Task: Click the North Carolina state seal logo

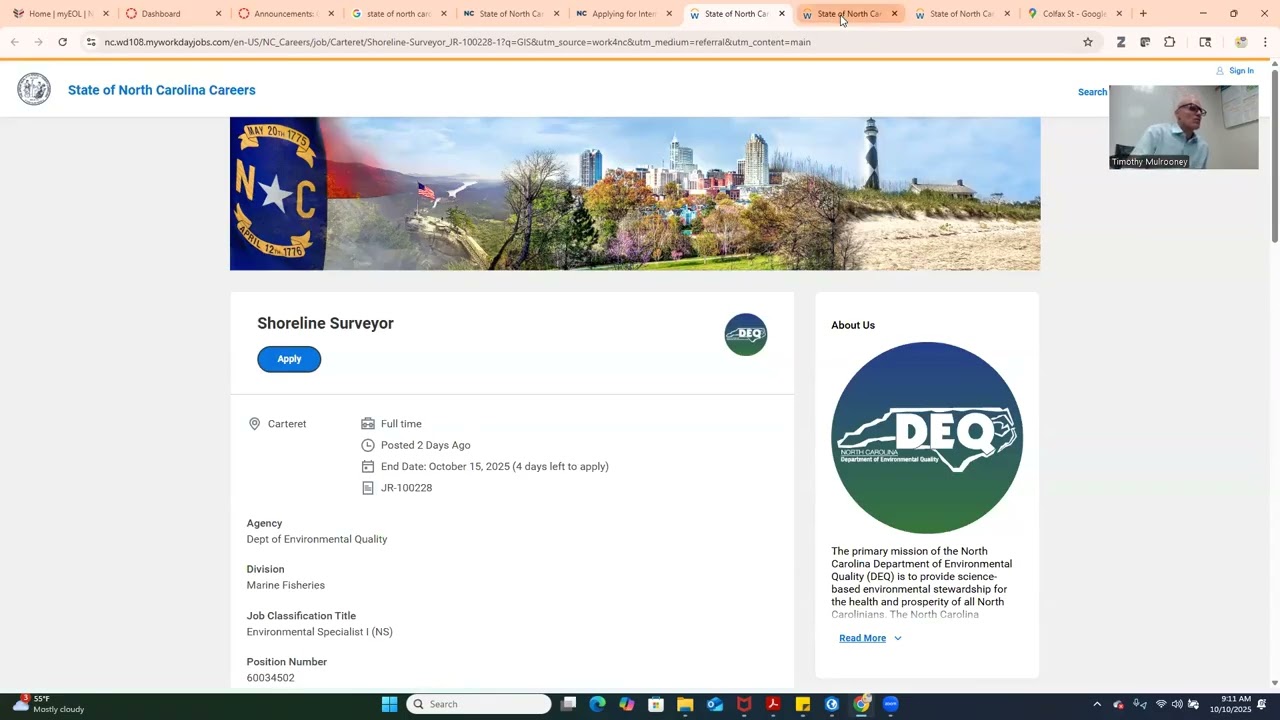Action: (34, 90)
